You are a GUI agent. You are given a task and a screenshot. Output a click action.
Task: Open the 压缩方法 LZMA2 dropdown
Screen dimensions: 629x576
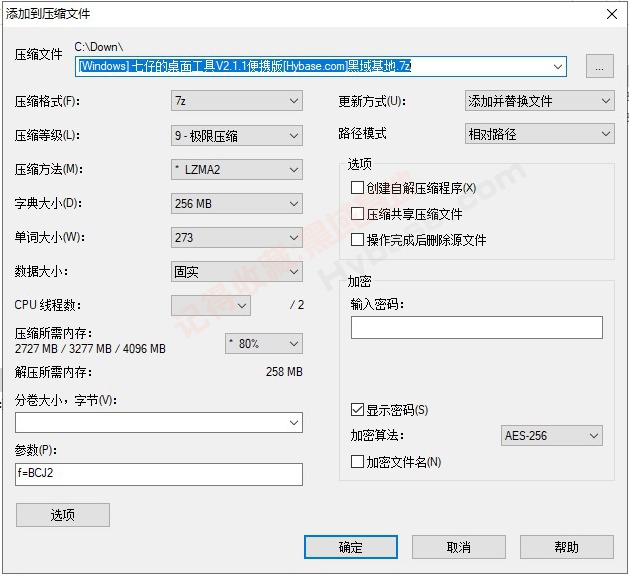237,170
